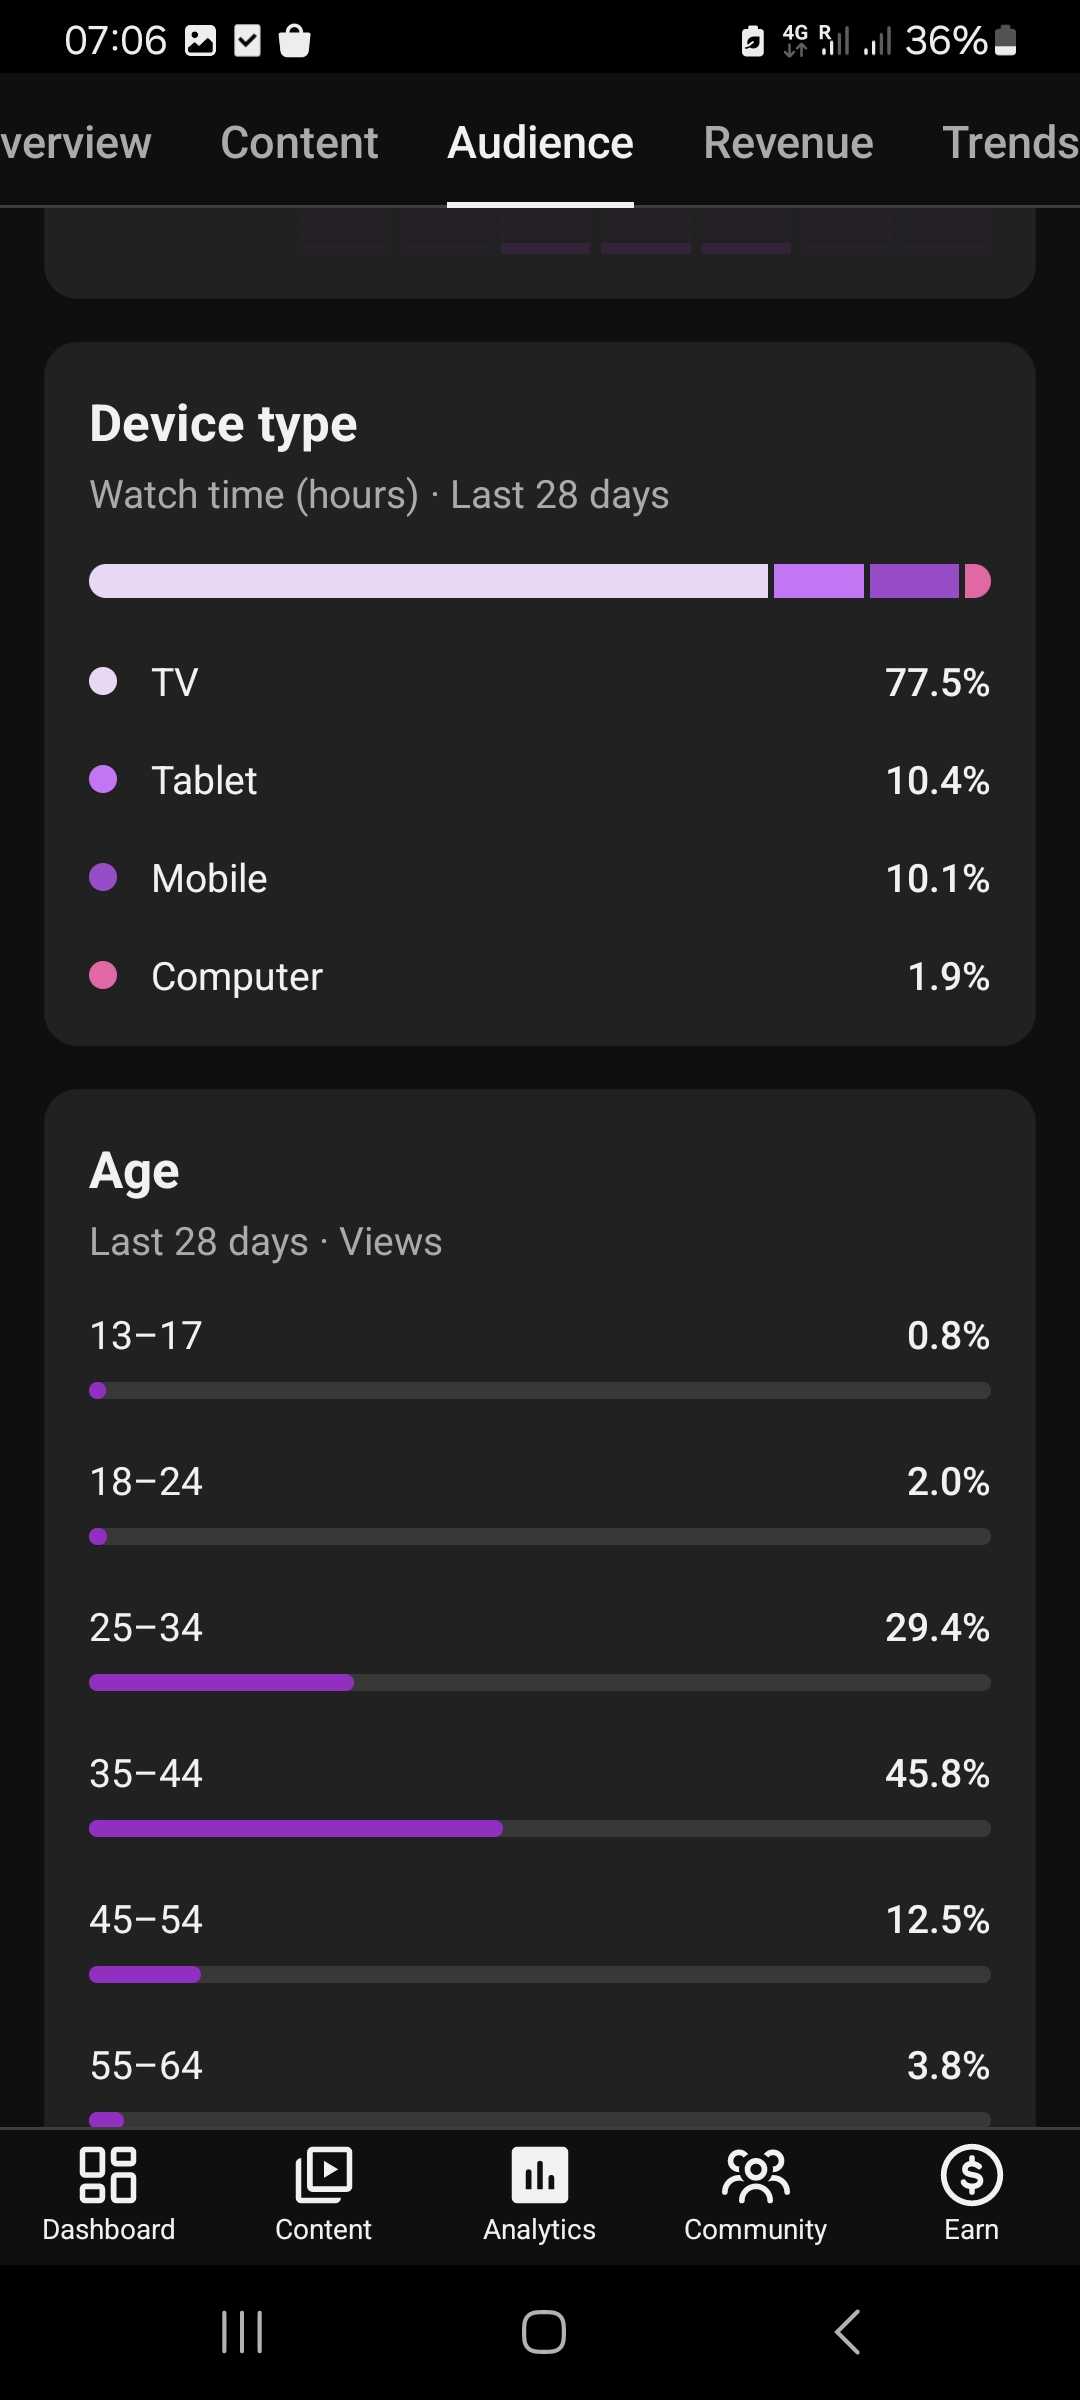
Task: Open the Age card heading
Action: [x=134, y=1171]
